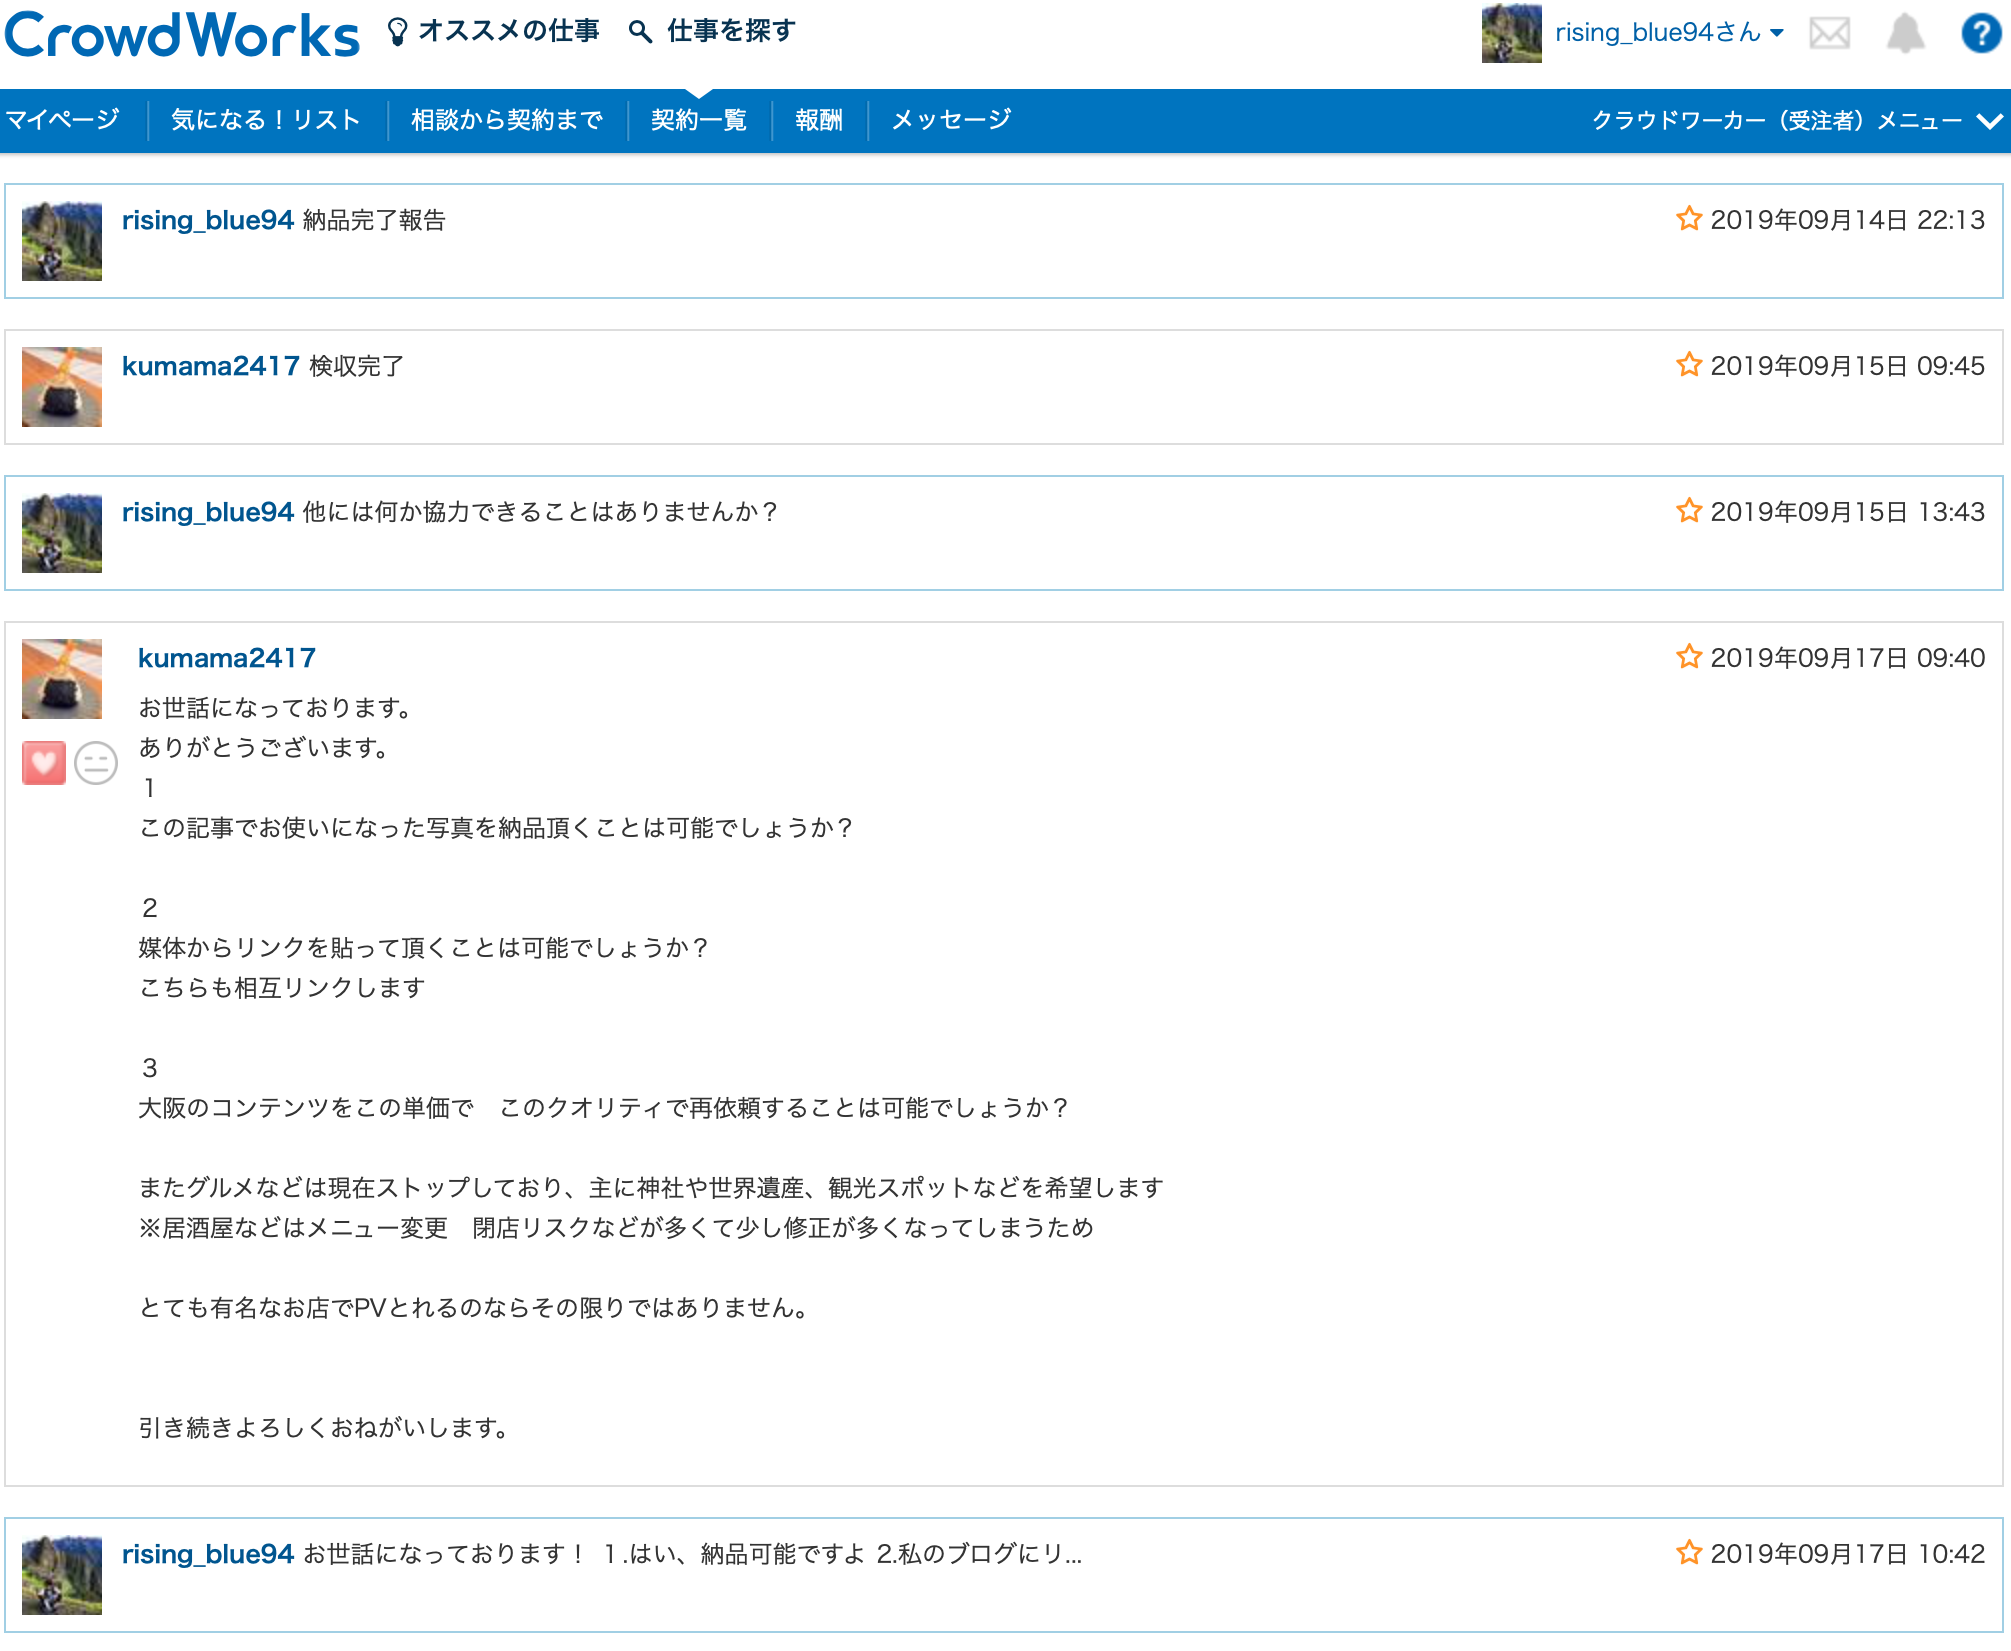Expand the rising_blue94さん account dropdown
This screenshot has height=1651, width=2011.
[x=1669, y=32]
